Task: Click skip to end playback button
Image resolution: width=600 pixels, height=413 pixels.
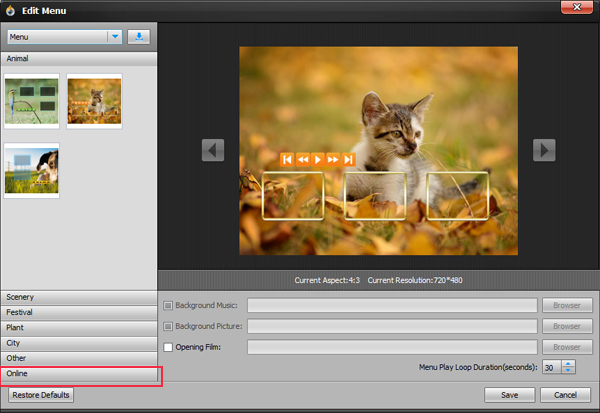Action: (348, 160)
